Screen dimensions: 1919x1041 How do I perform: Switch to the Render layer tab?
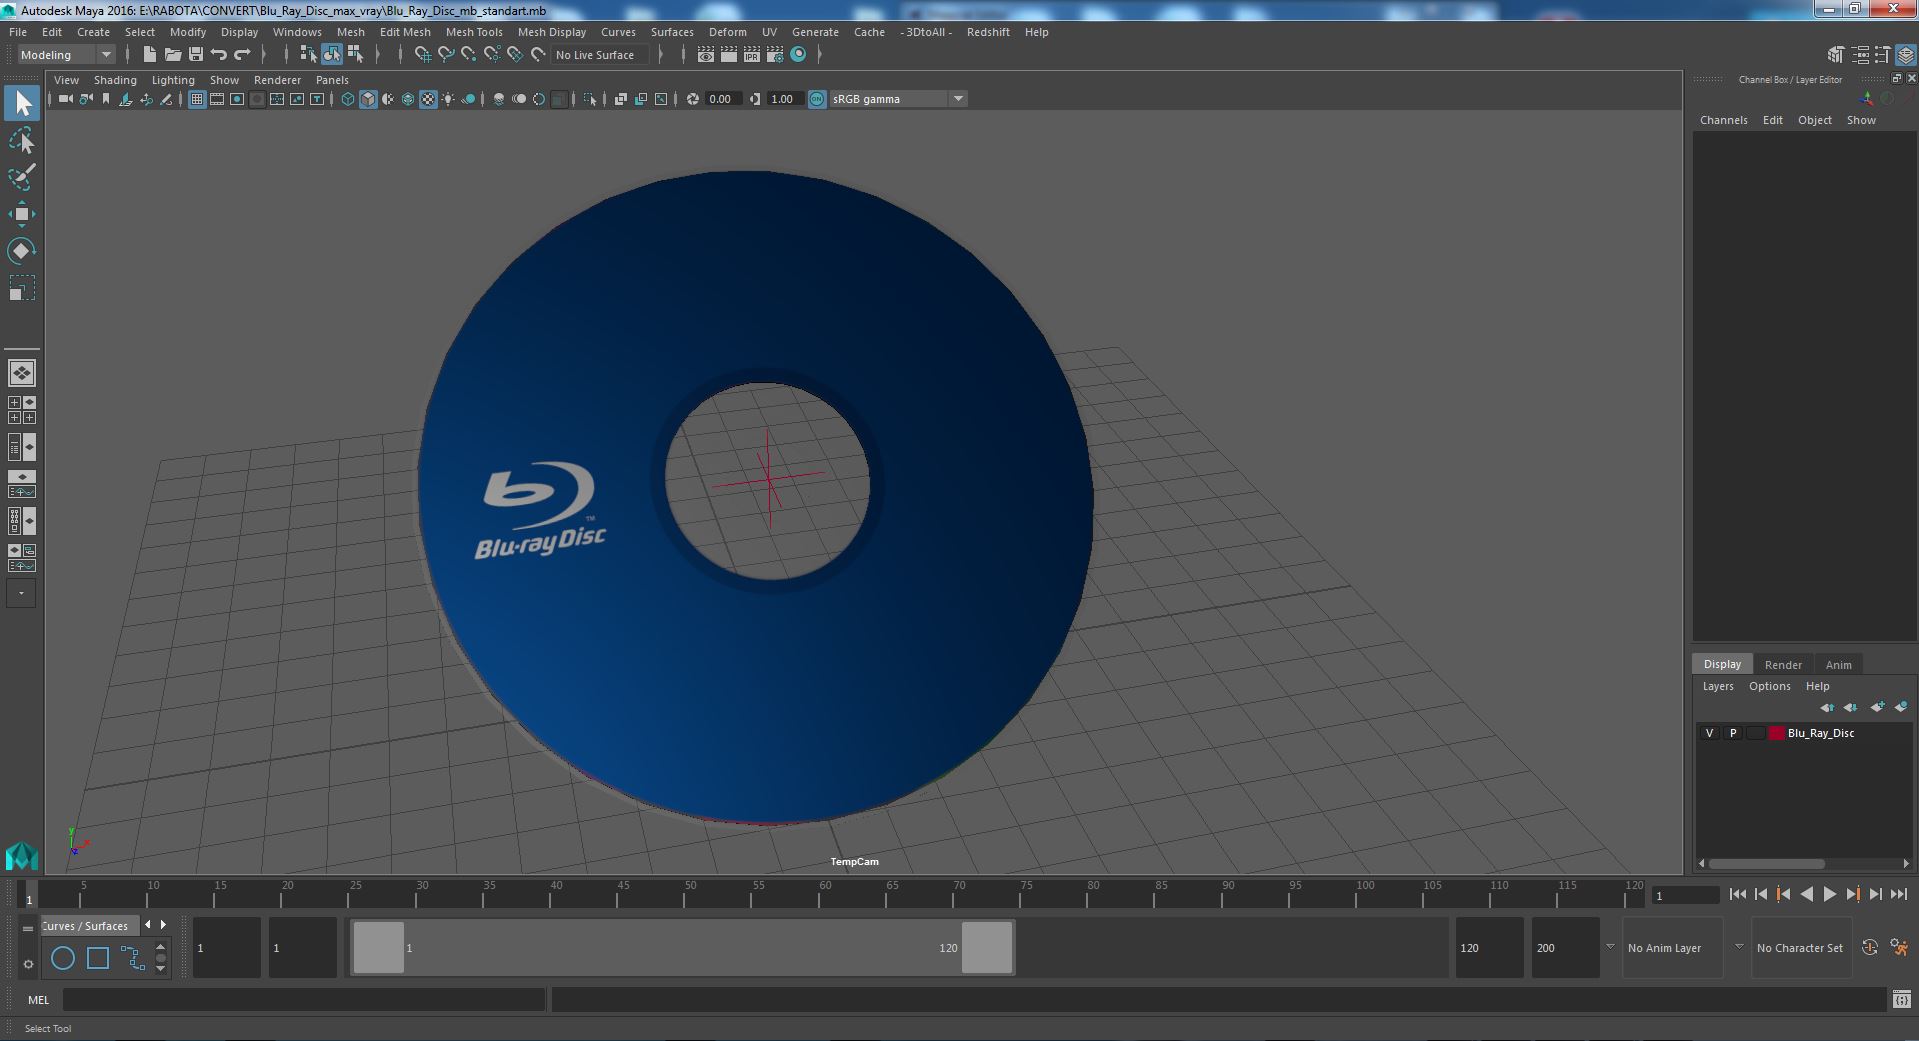pos(1783,665)
